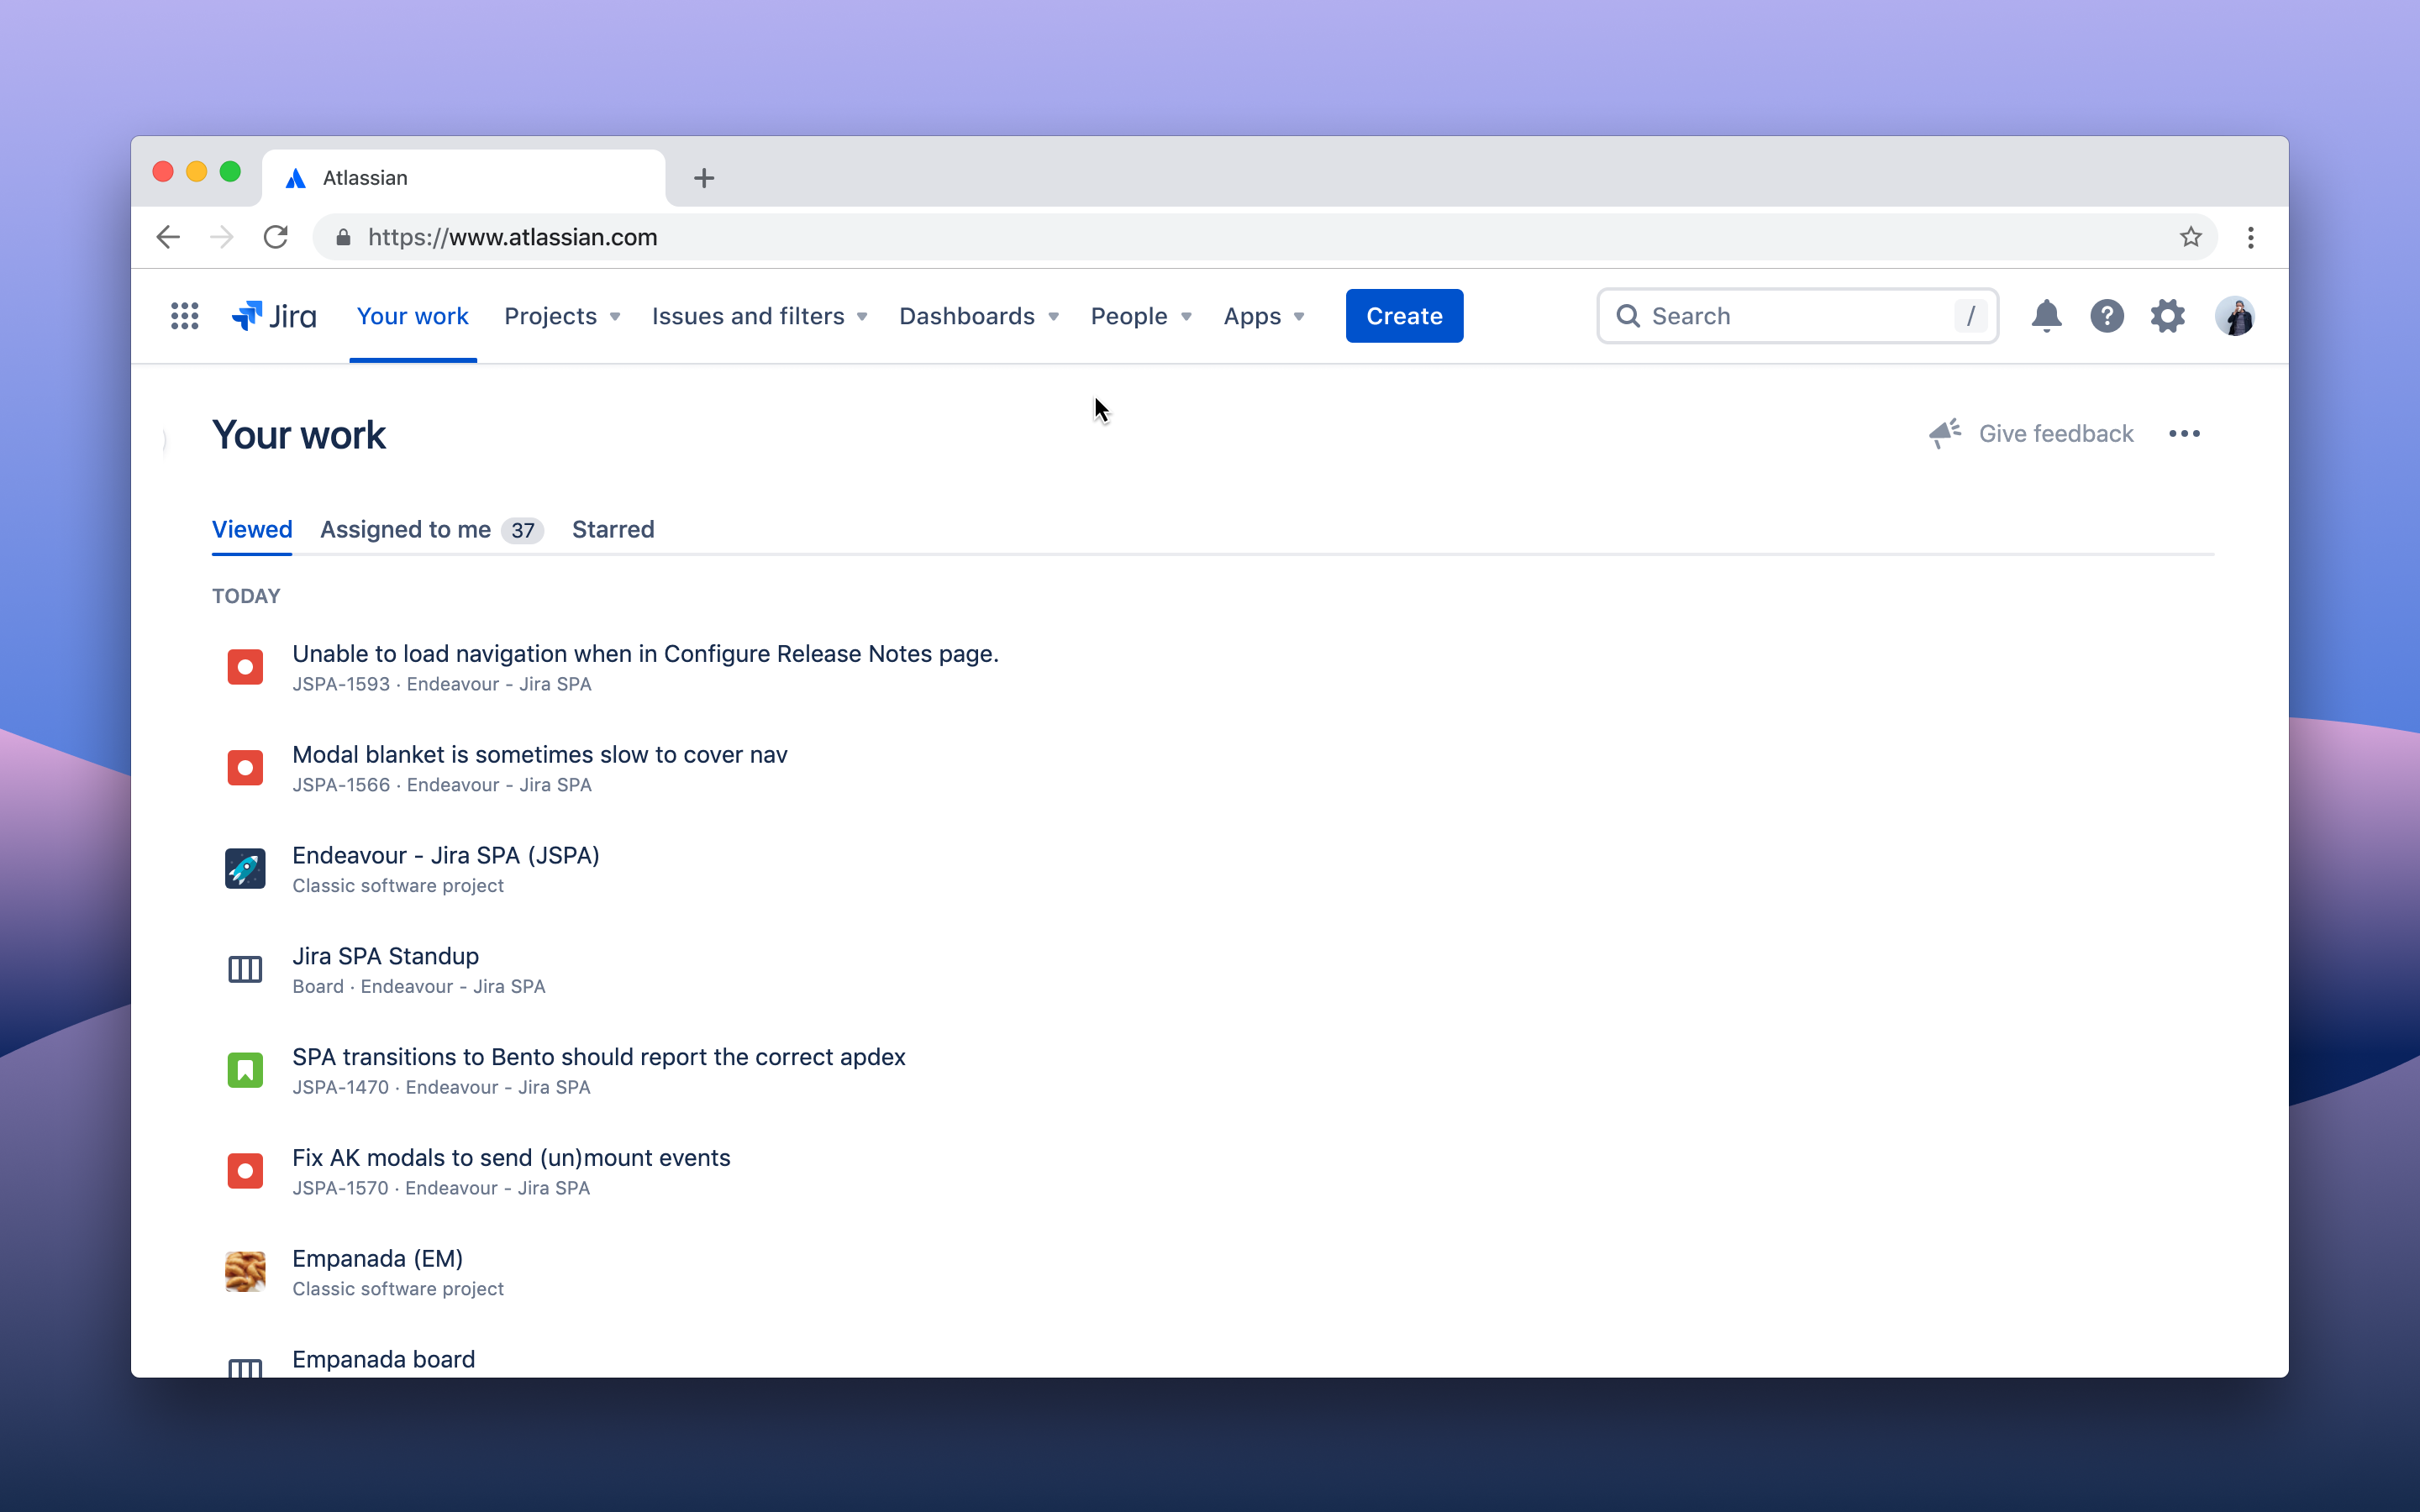Open your profile avatar menu
Screen dimensions: 2420x1512
2236,316
